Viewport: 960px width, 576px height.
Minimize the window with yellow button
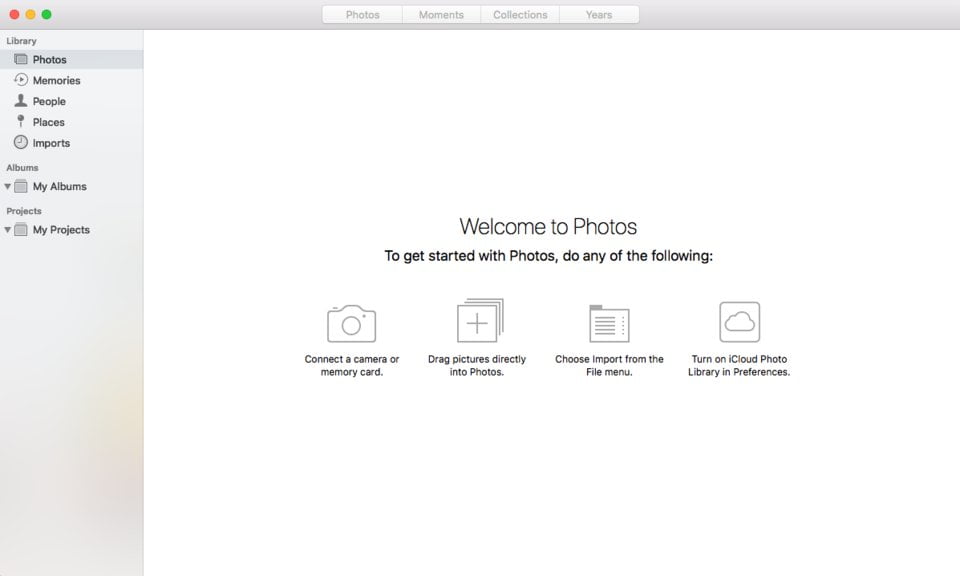click(30, 14)
